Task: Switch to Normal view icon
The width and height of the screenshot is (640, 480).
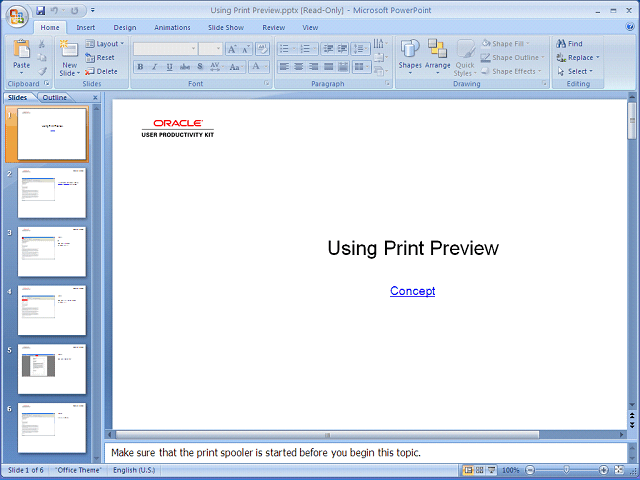Action: tap(468, 470)
